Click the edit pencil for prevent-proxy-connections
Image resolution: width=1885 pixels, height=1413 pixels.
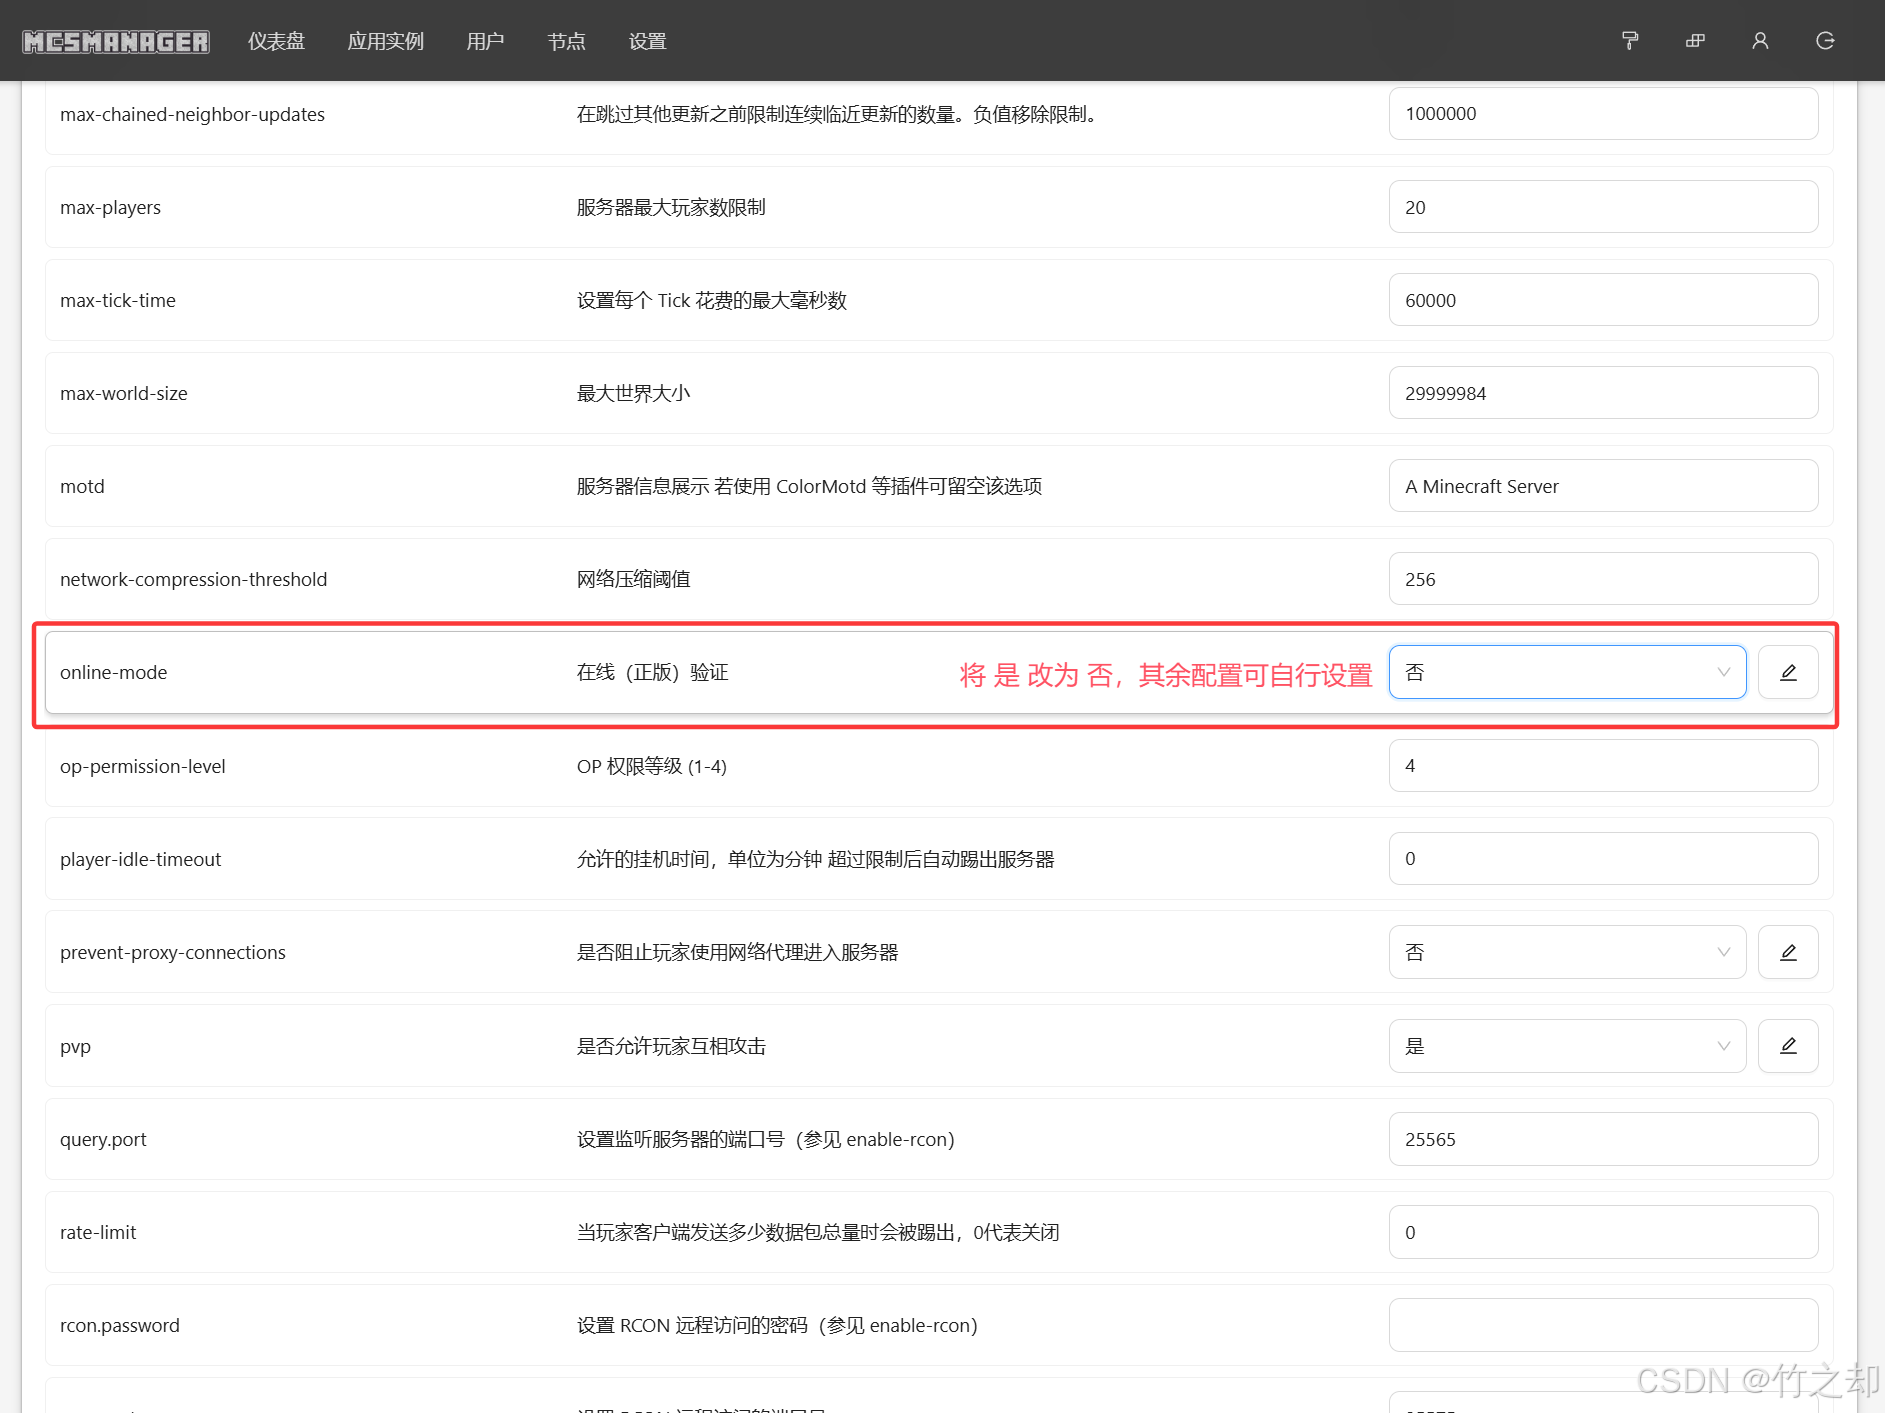click(1788, 952)
